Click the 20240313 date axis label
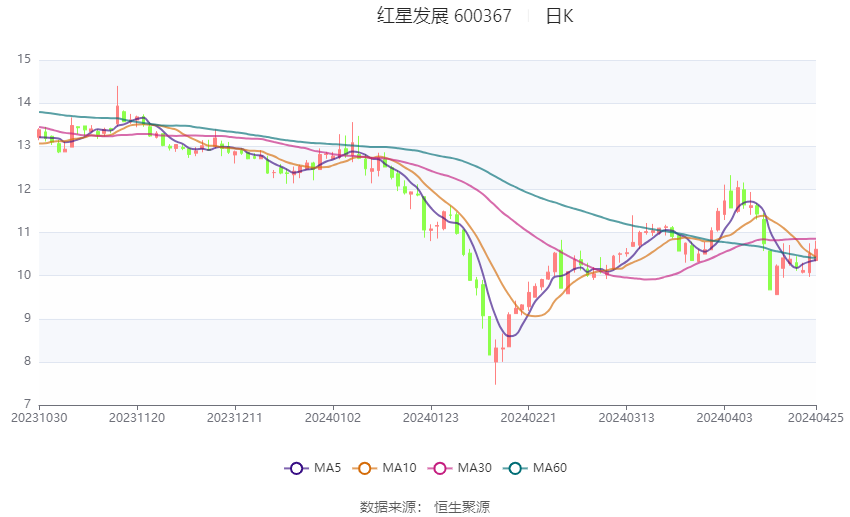850x517 pixels. (x=626, y=418)
